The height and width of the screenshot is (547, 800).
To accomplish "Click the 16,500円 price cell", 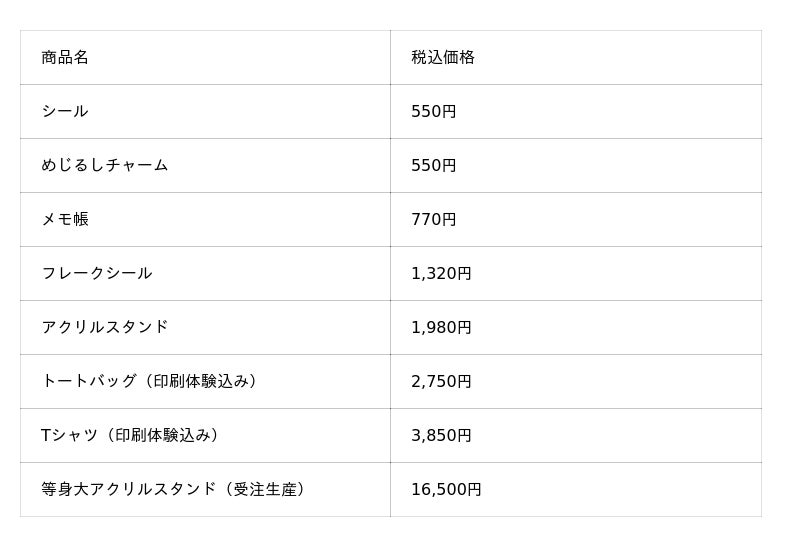I will coord(576,489).
